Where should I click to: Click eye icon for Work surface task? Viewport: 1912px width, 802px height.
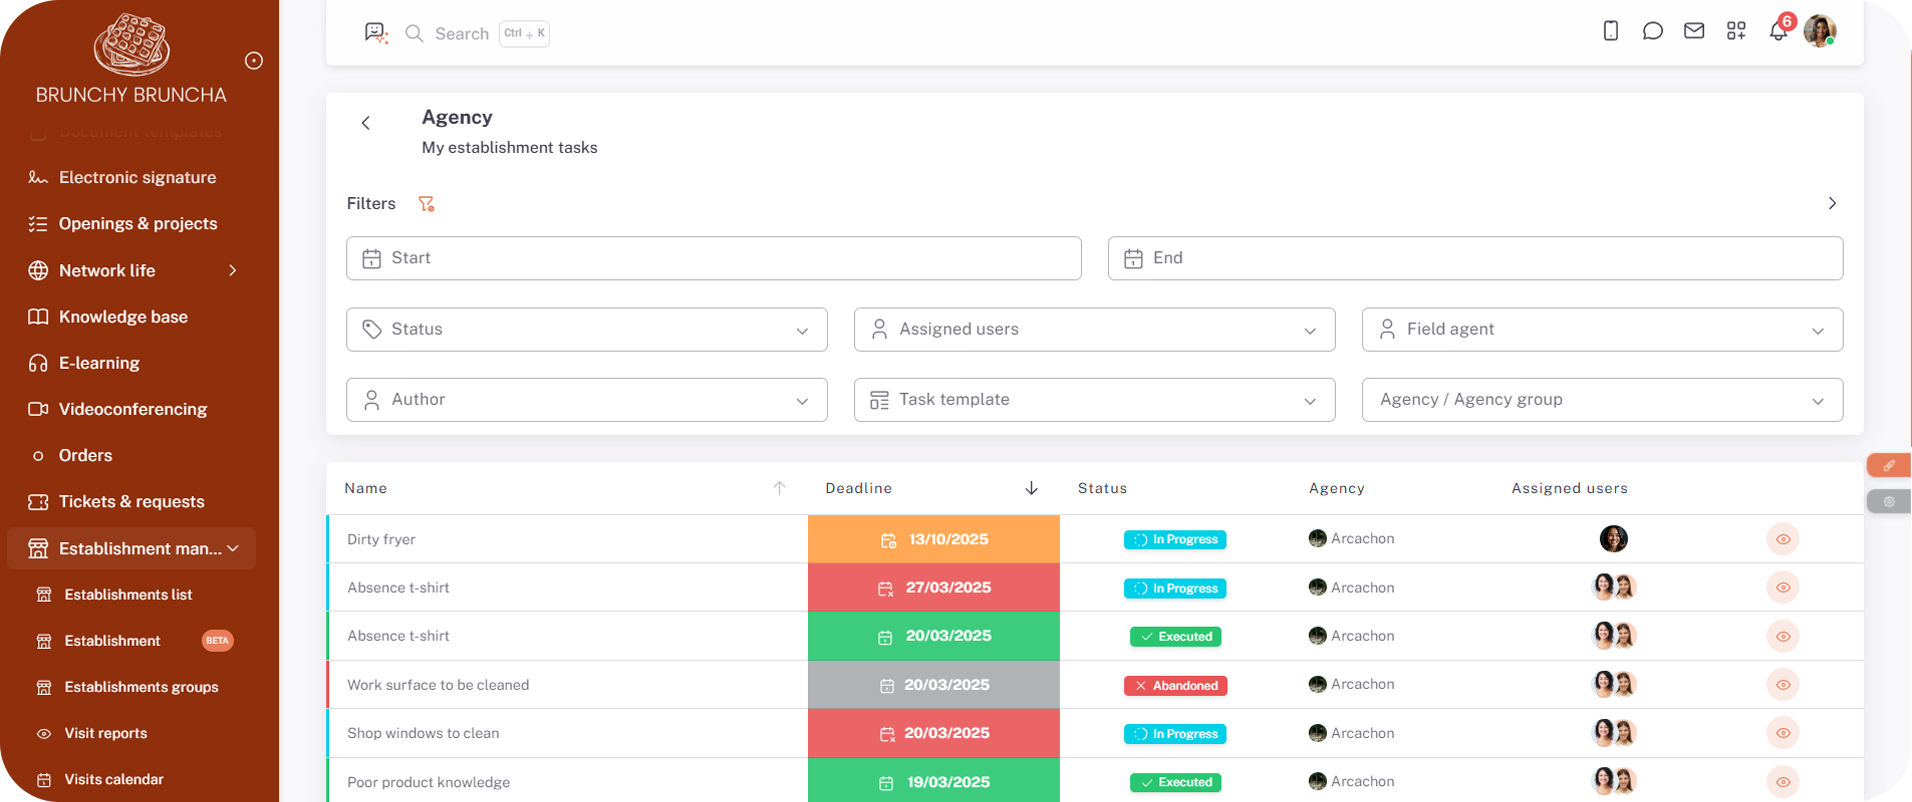(x=1782, y=685)
